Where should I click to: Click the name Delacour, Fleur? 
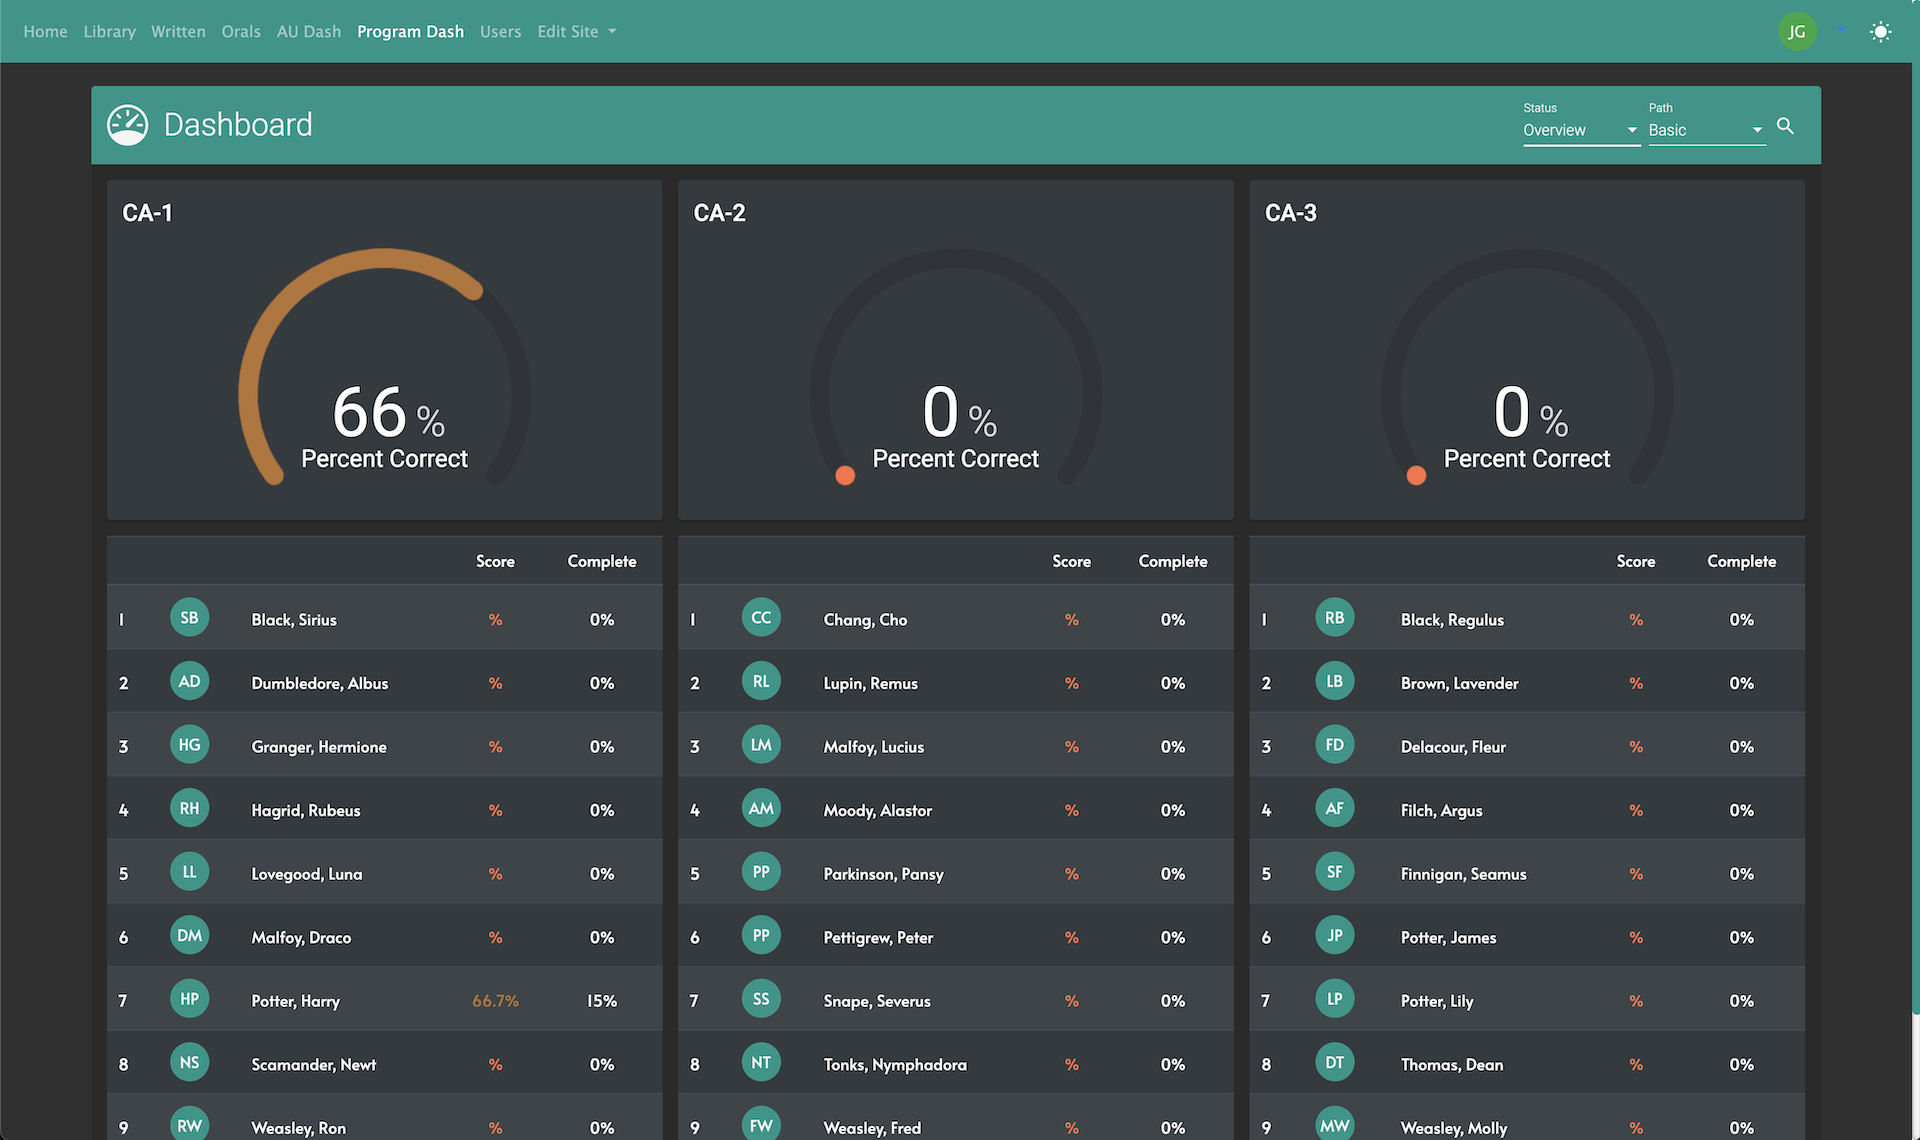tap(1453, 747)
